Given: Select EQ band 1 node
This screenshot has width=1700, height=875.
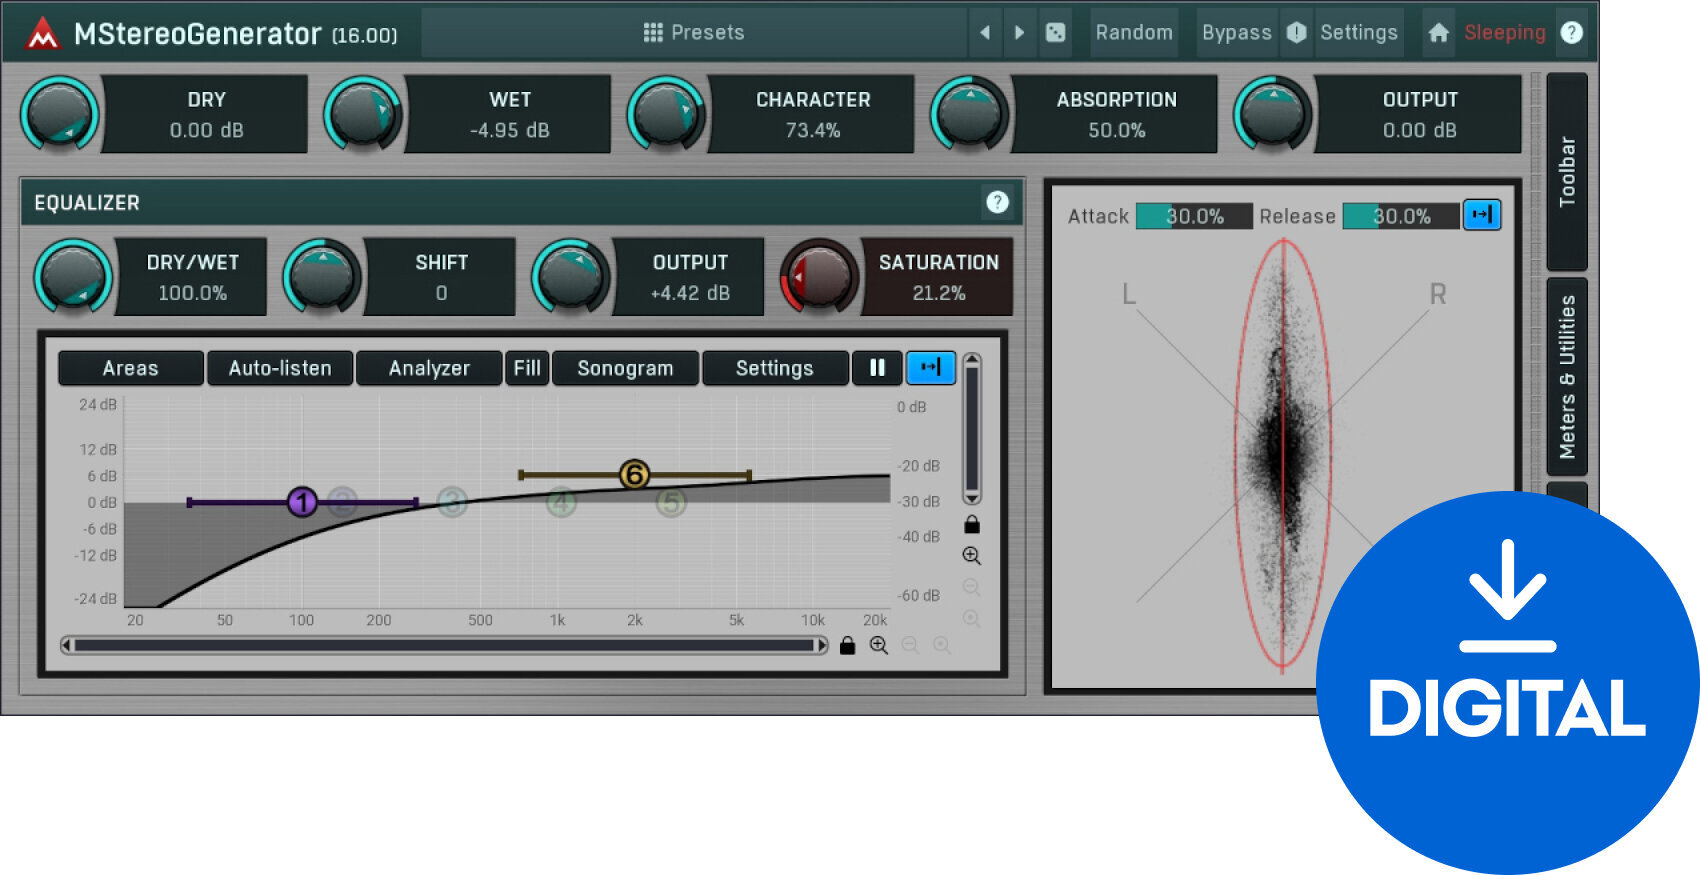Looking at the screenshot, I should click(x=302, y=502).
